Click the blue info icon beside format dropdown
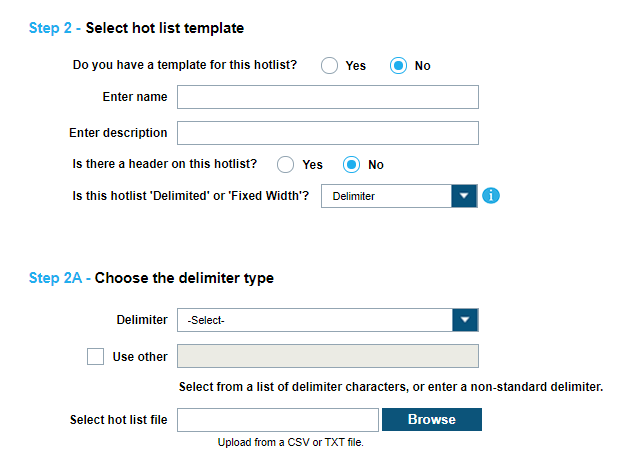Image resolution: width=622 pixels, height=460 pixels. tap(490, 195)
